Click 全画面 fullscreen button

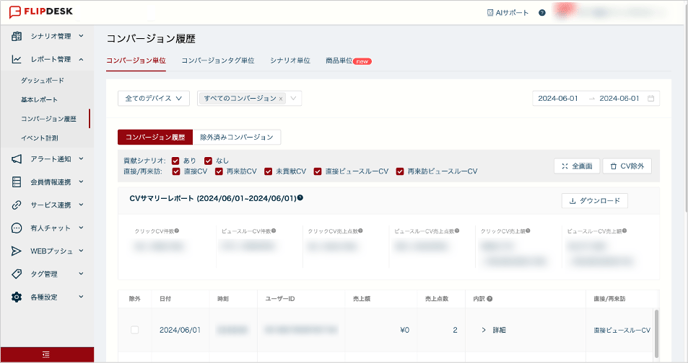577,166
